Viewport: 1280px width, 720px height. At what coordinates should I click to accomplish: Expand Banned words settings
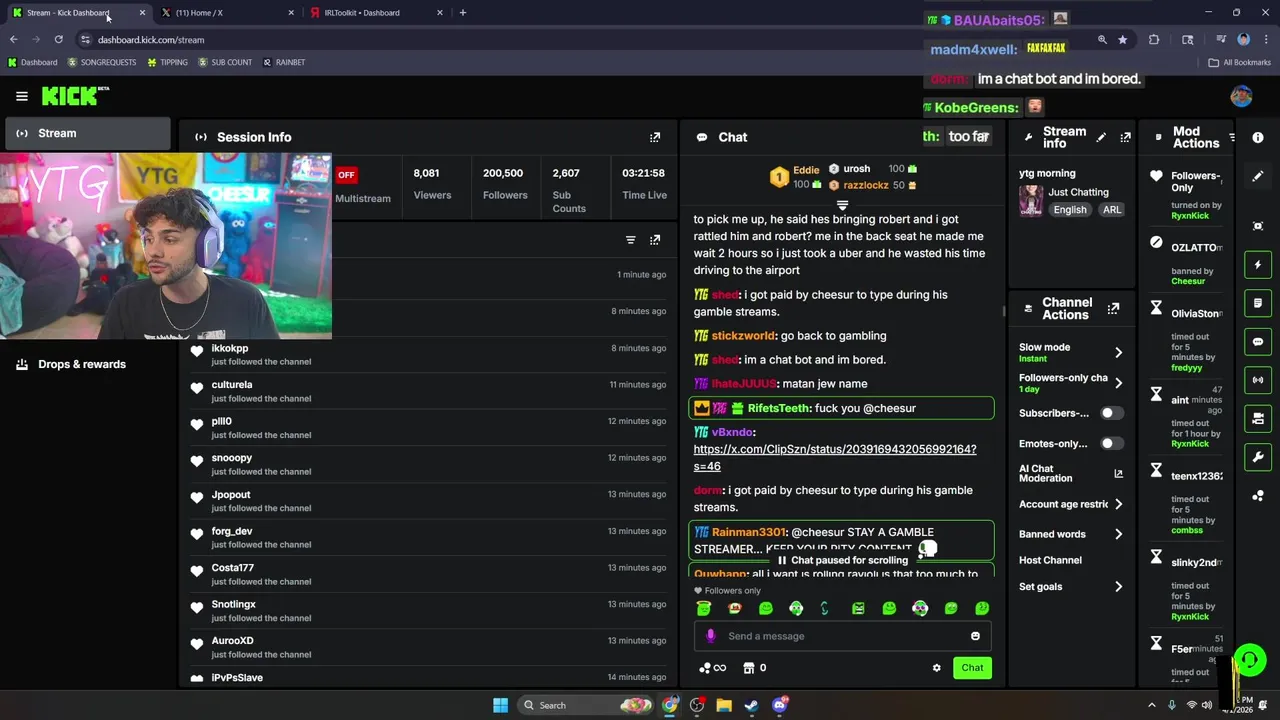1118,534
